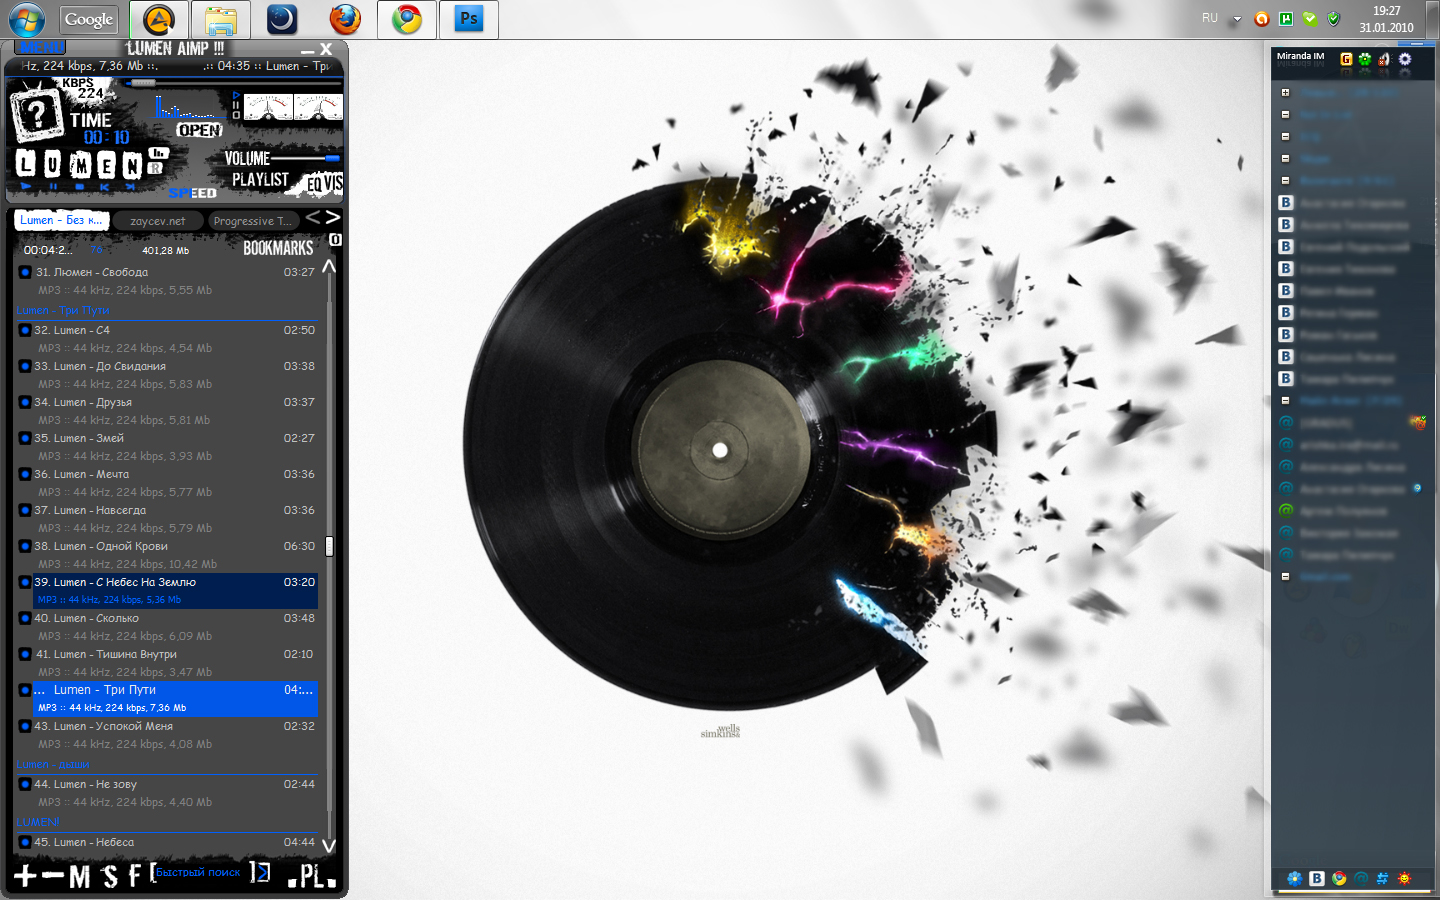This screenshot has height=900, width=1440.
Task: Open the AIMP MENU button
Action: pyautogui.click(x=40, y=47)
